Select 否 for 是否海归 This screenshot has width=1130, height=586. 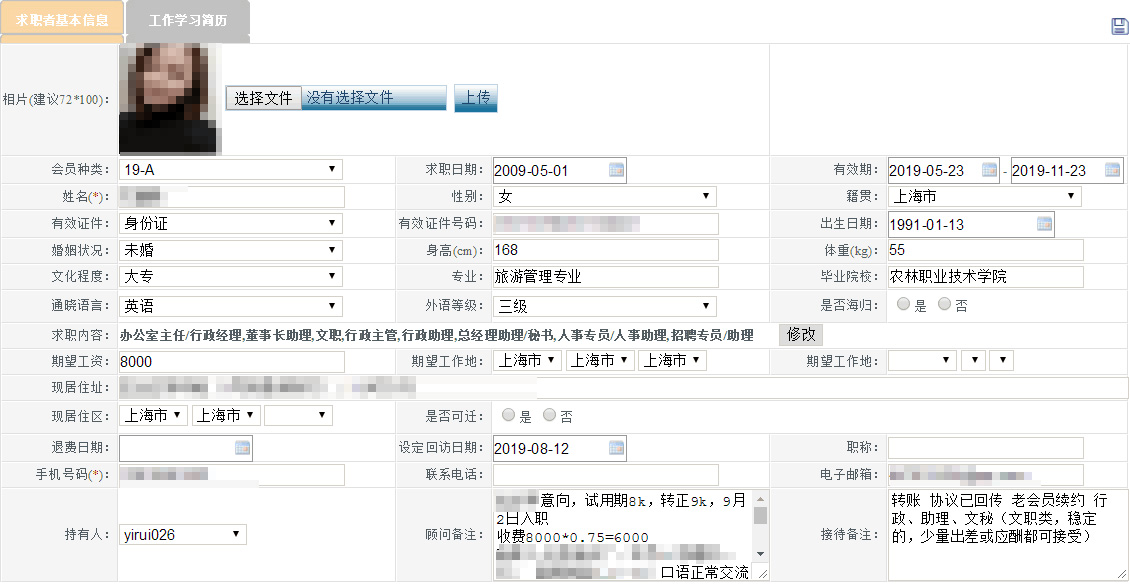[x=944, y=304]
